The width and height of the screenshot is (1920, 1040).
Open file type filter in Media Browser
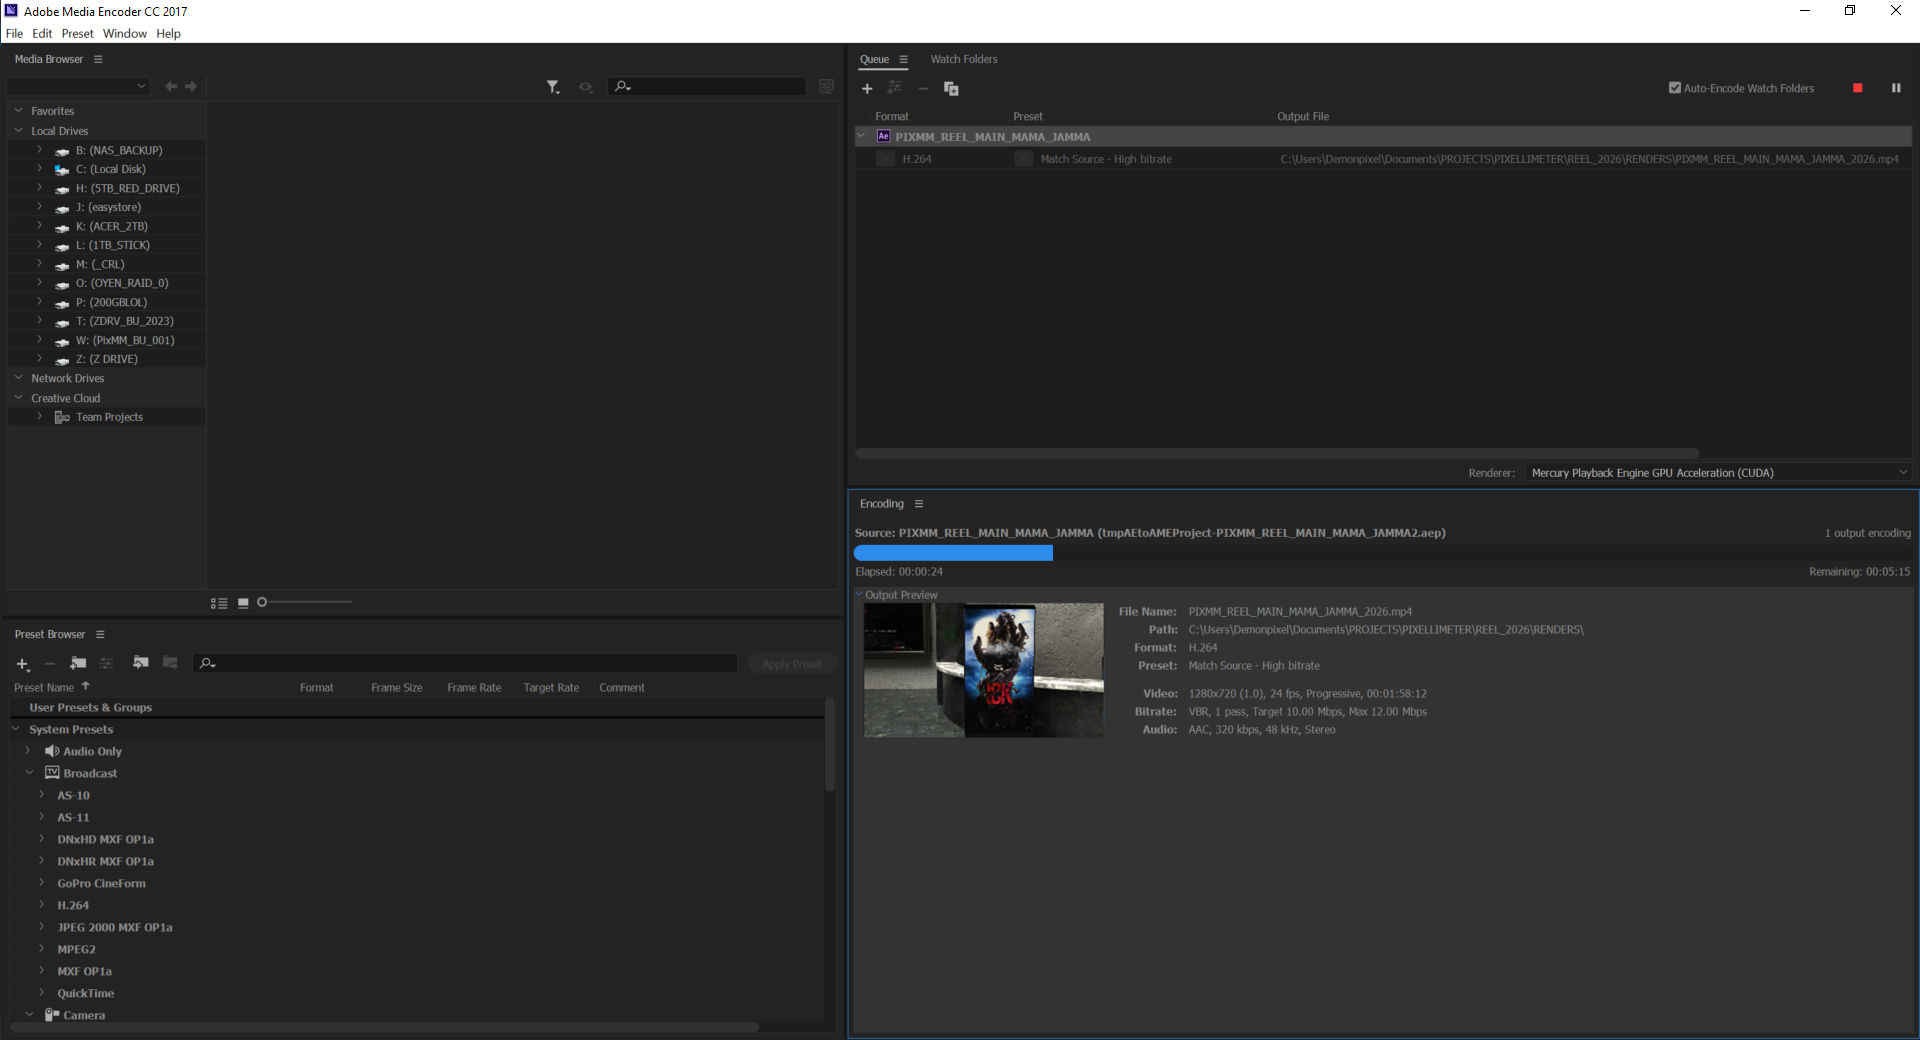[x=553, y=87]
